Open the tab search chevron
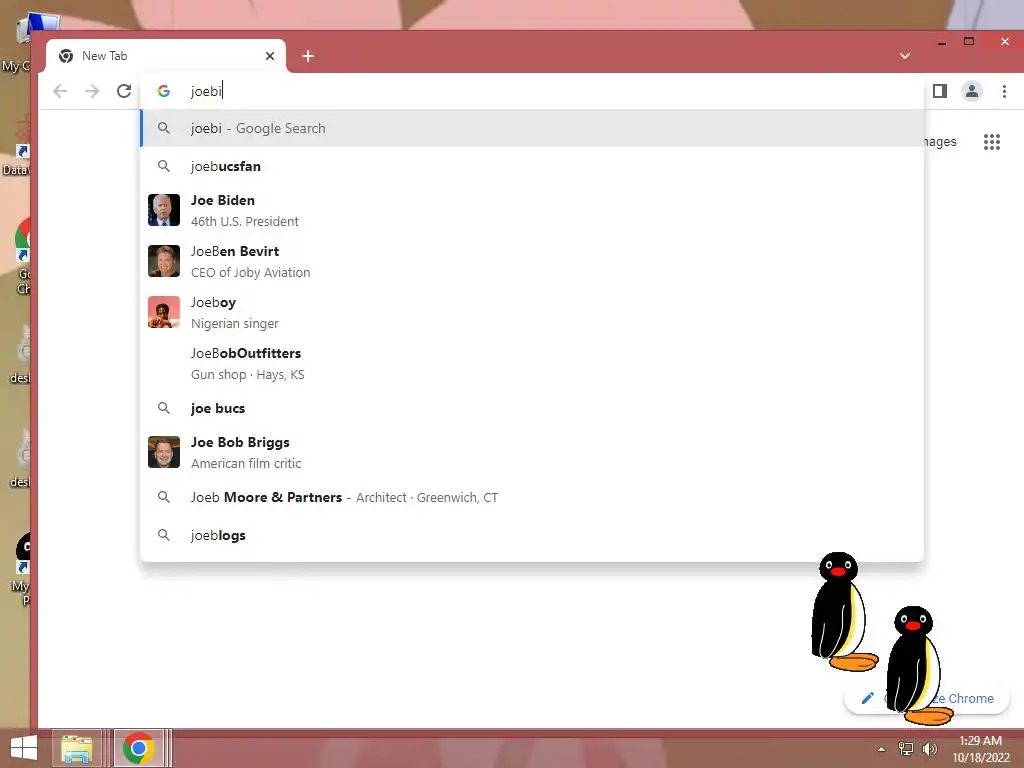Screen dimensions: 1024x768 coord(904,56)
